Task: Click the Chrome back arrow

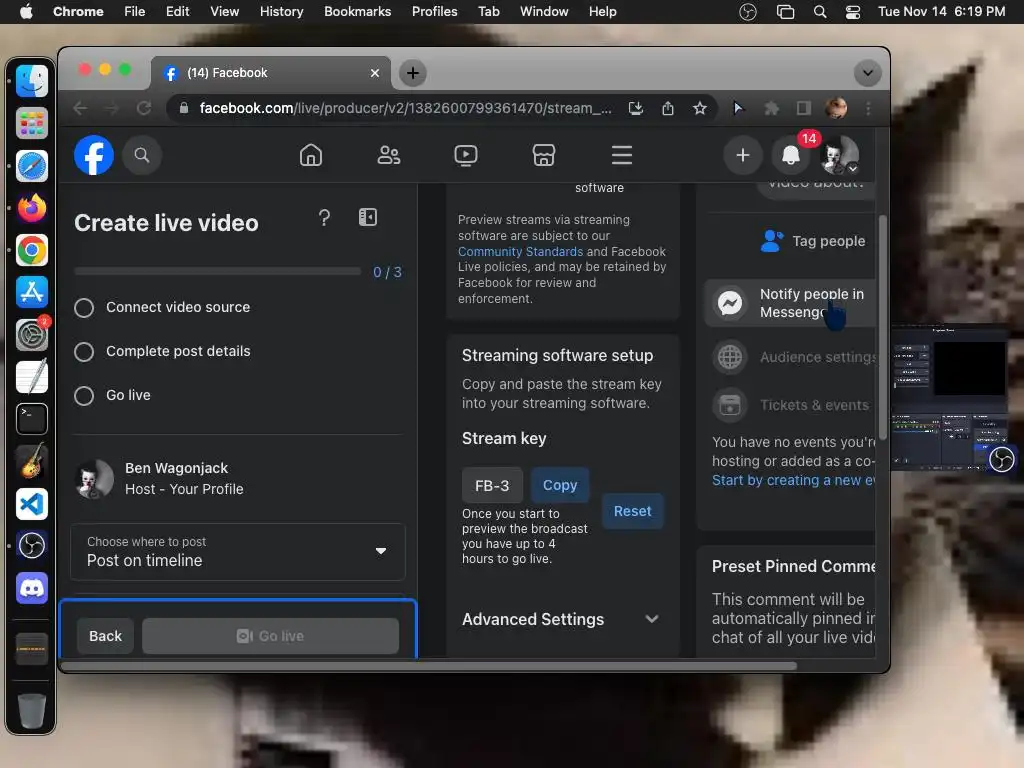Action: click(80, 108)
